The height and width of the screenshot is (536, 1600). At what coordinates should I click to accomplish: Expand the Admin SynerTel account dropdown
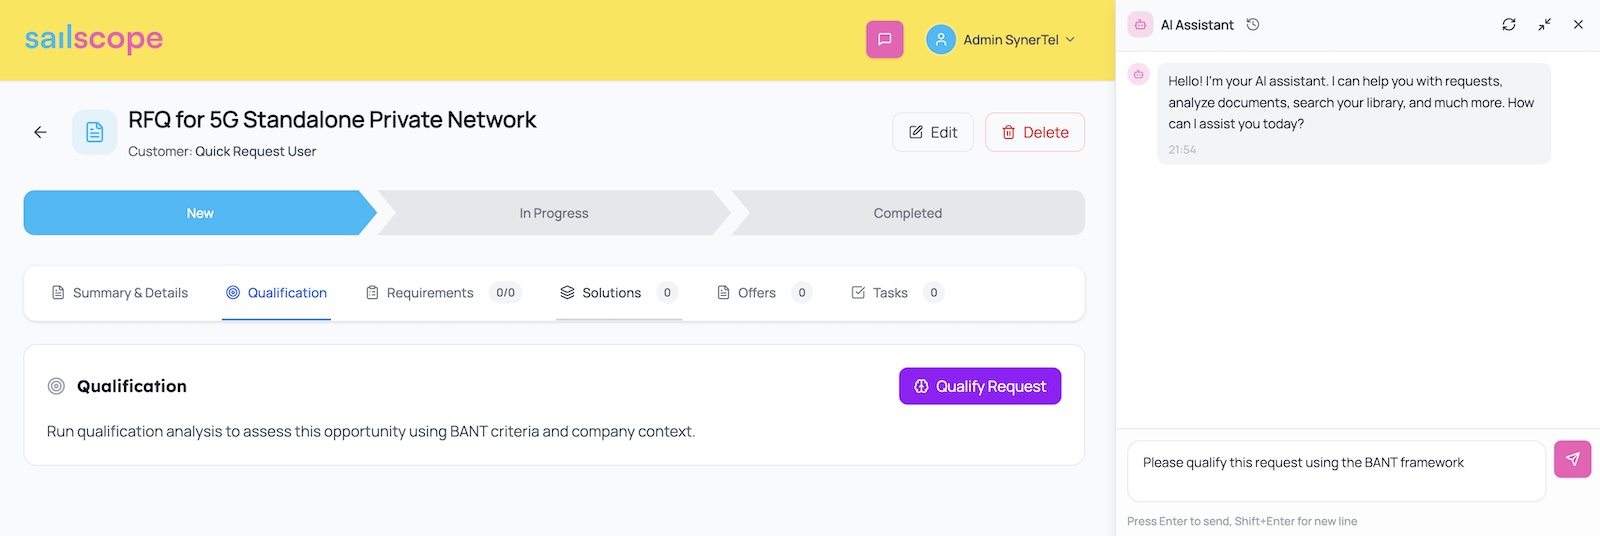tap(1070, 40)
